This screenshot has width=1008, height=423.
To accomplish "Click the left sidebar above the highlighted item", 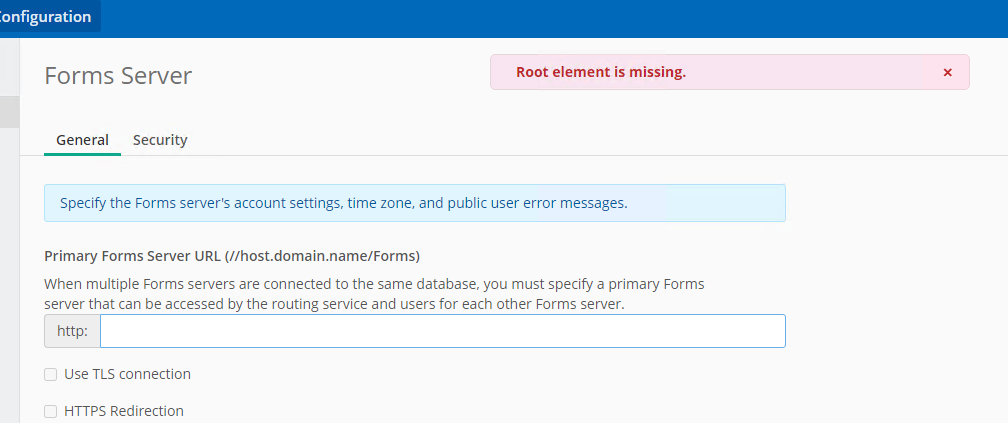I will click(10, 67).
